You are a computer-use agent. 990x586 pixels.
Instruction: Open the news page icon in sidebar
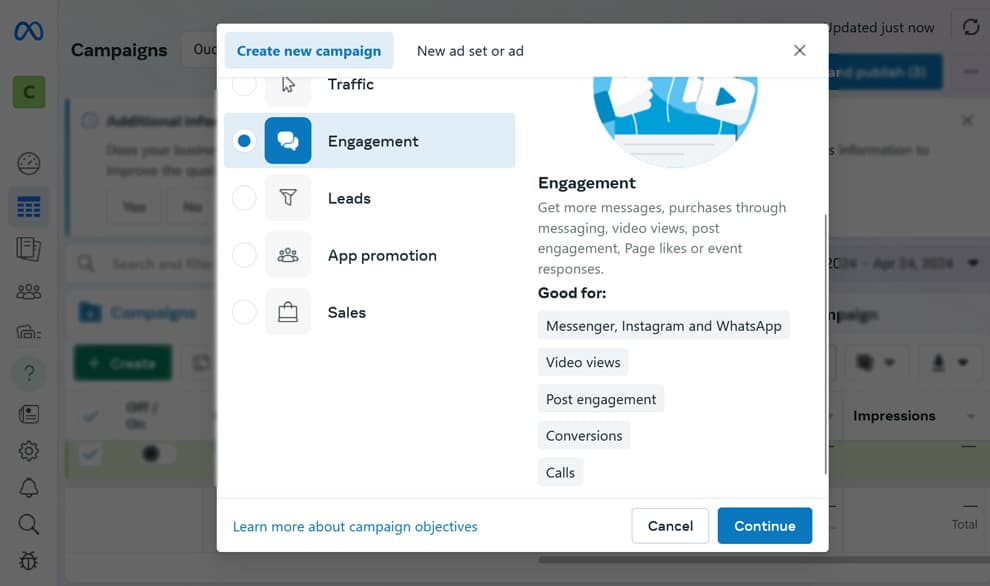28,414
